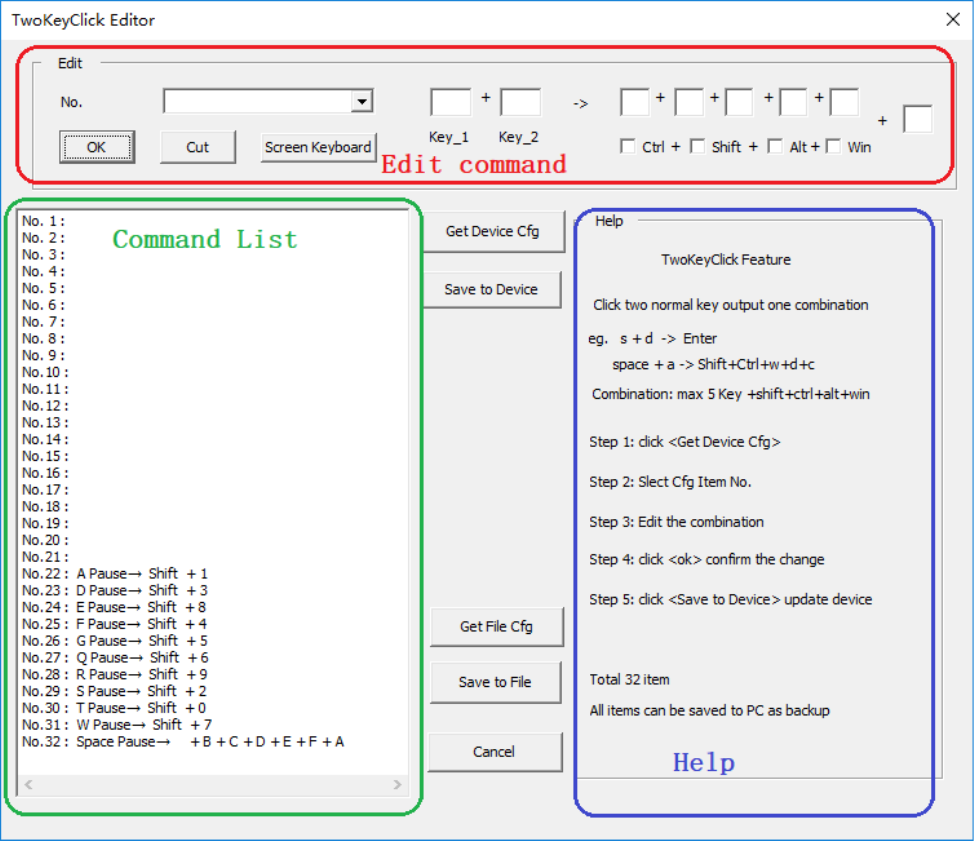Viewport: 974px width, 841px height.
Task: Open the No. combo box dropdown arrow
Action: [x=362, y=101]
